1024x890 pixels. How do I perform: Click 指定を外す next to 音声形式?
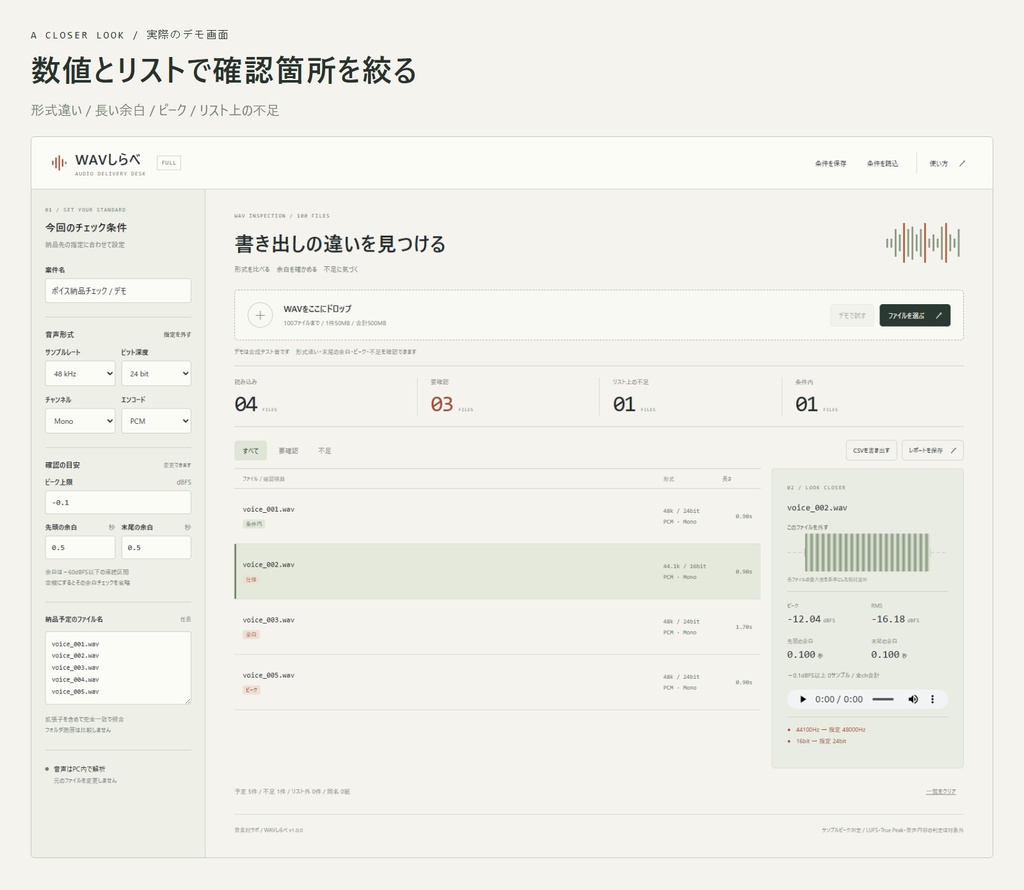(177, 334)
